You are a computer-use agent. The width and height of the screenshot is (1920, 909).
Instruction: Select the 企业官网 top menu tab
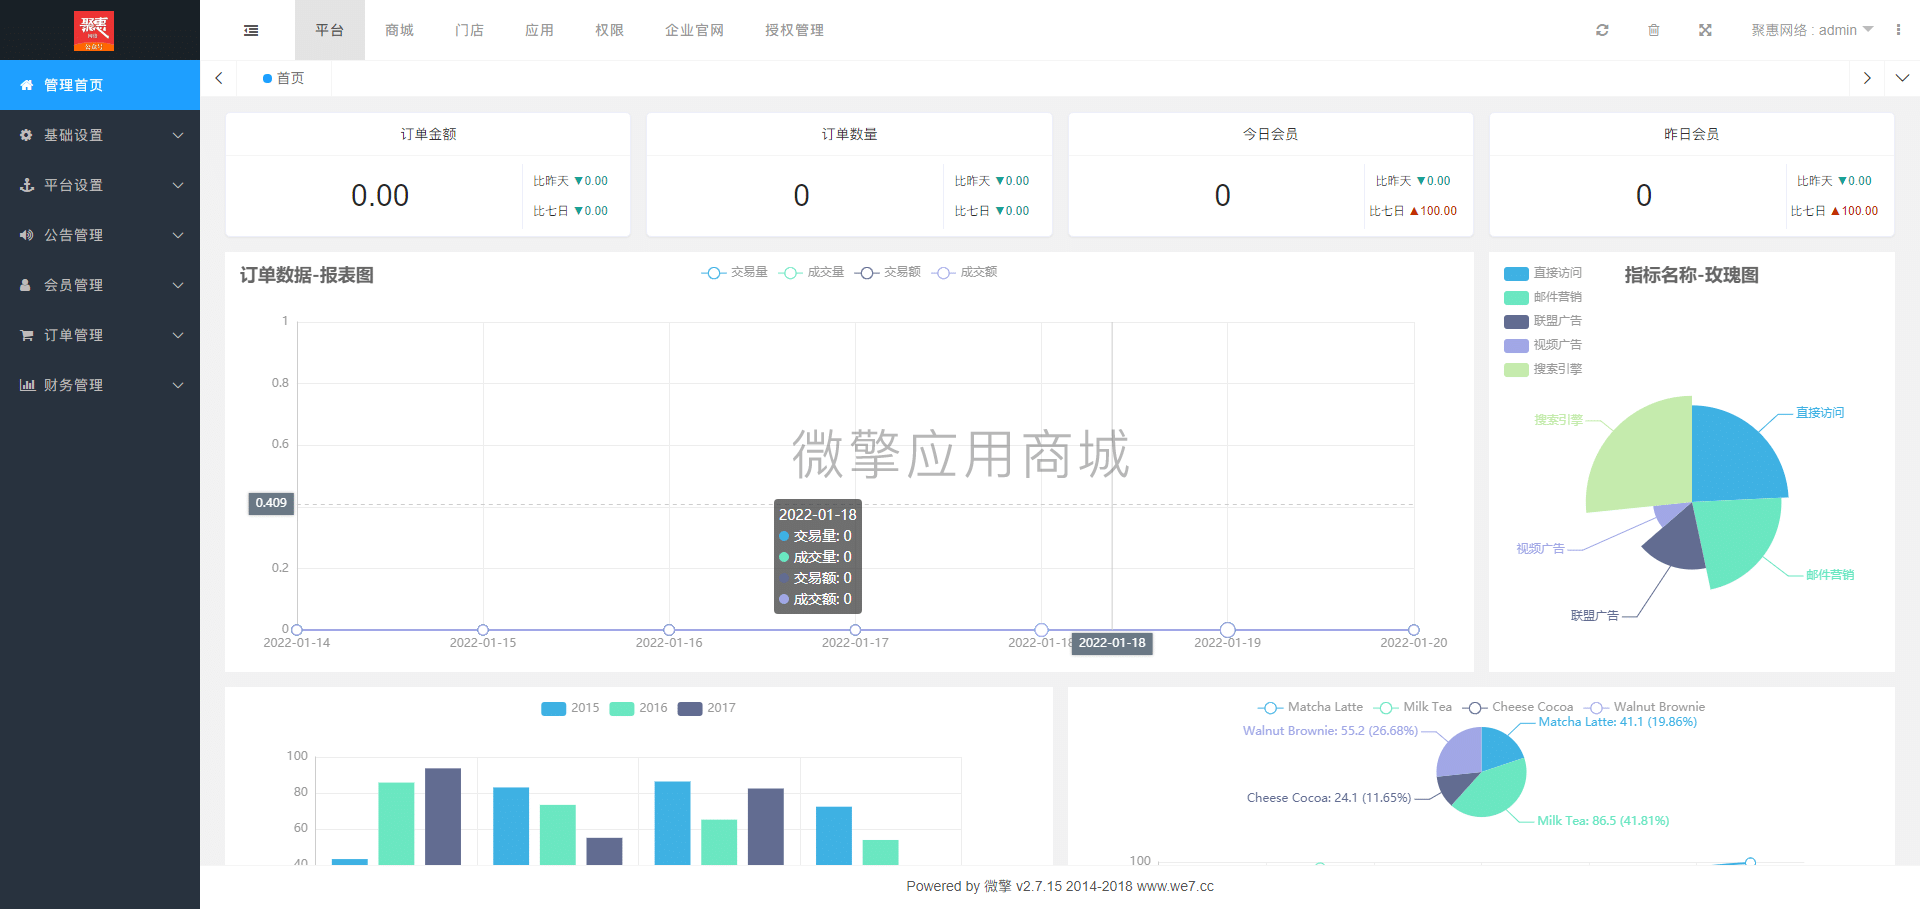coord(695,30)
